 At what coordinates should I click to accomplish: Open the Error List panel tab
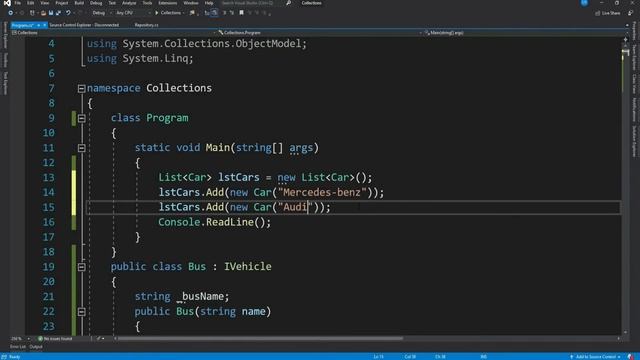tap(18, 347)
